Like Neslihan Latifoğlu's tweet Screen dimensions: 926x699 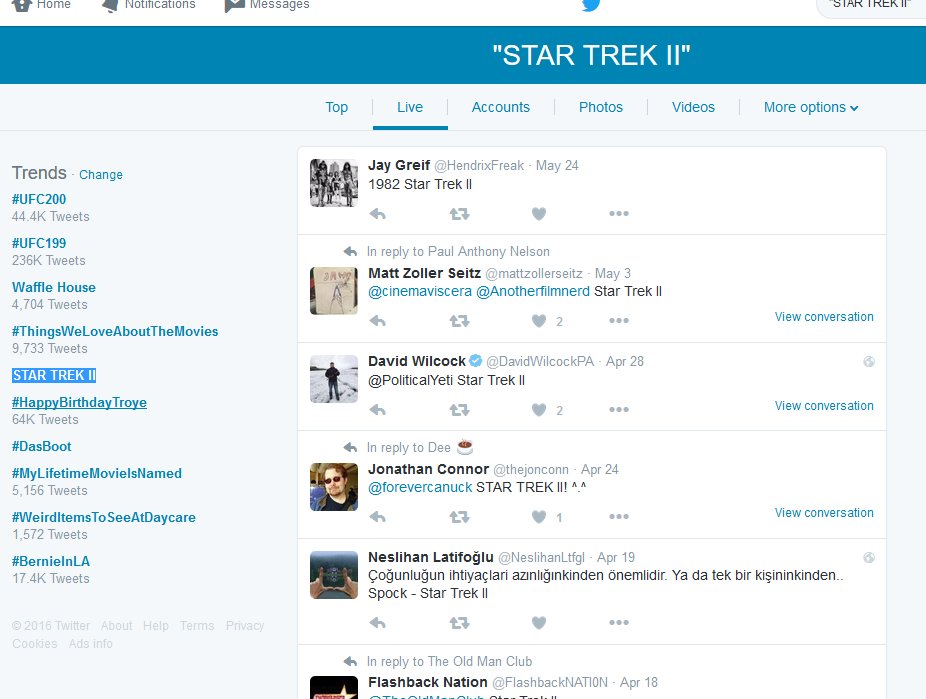(539, 623)
